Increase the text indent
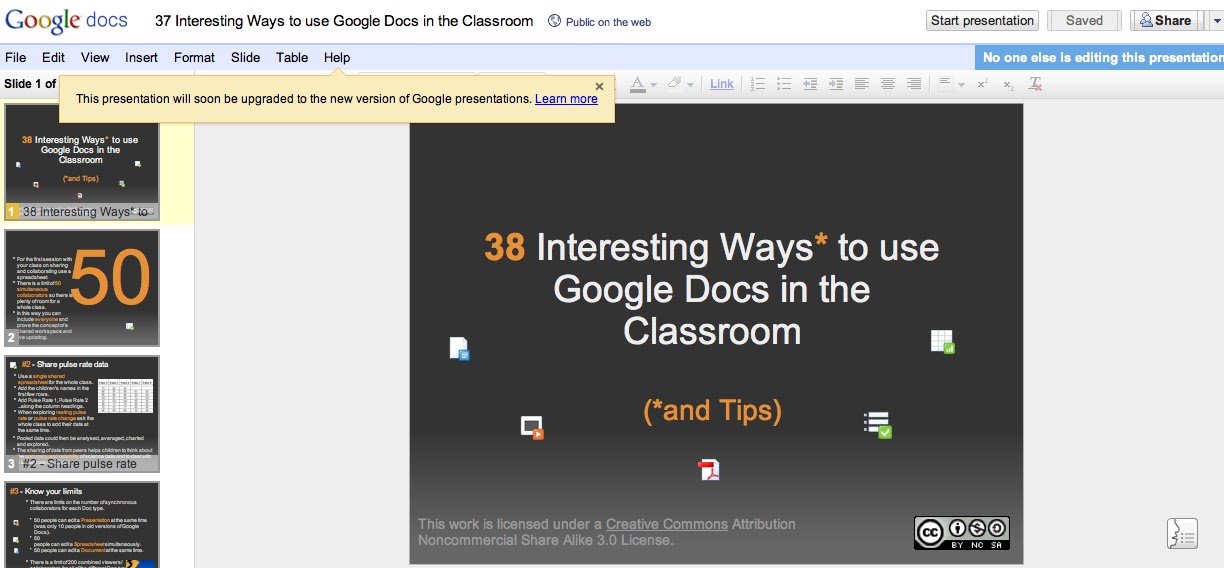Viewport: 1224px width, 568px height. click(836, 84)
